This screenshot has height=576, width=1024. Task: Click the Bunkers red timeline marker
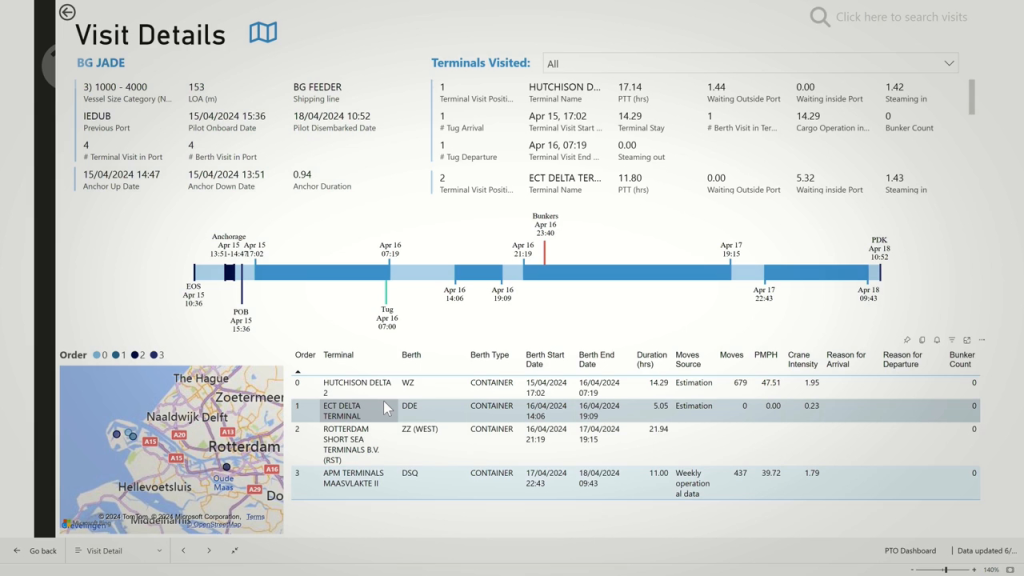coord(545,253)
